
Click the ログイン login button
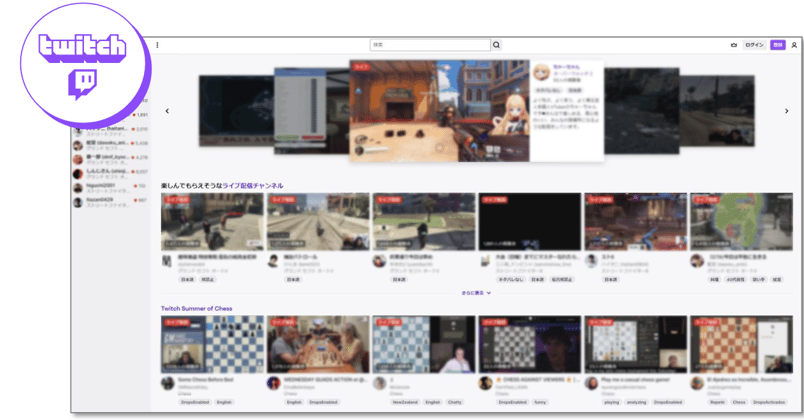click(754, 45)
